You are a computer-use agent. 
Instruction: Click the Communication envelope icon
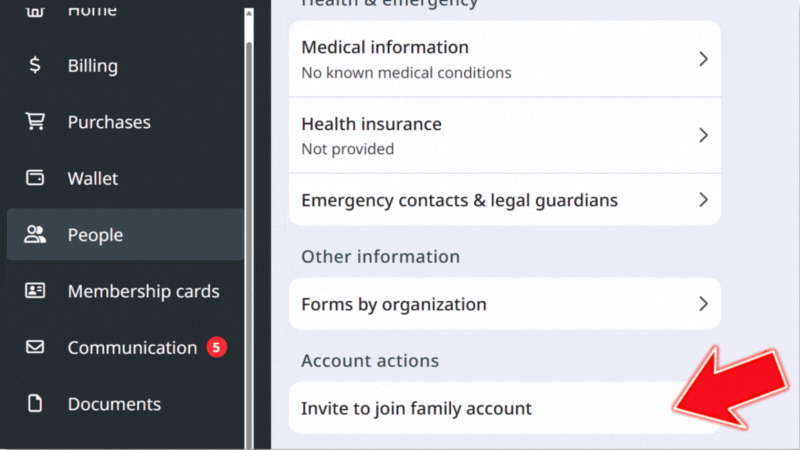[x=35, y=348]
